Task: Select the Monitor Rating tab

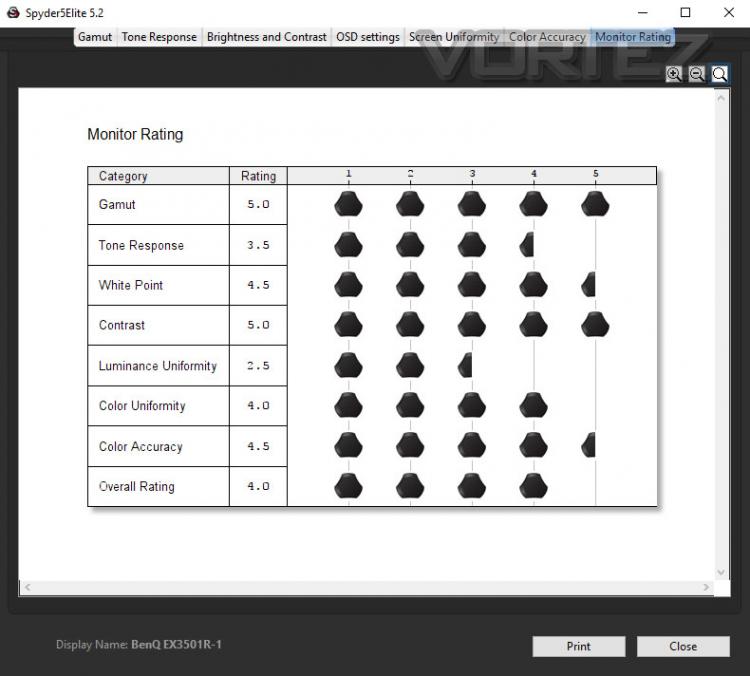Action: coord(633,37)
